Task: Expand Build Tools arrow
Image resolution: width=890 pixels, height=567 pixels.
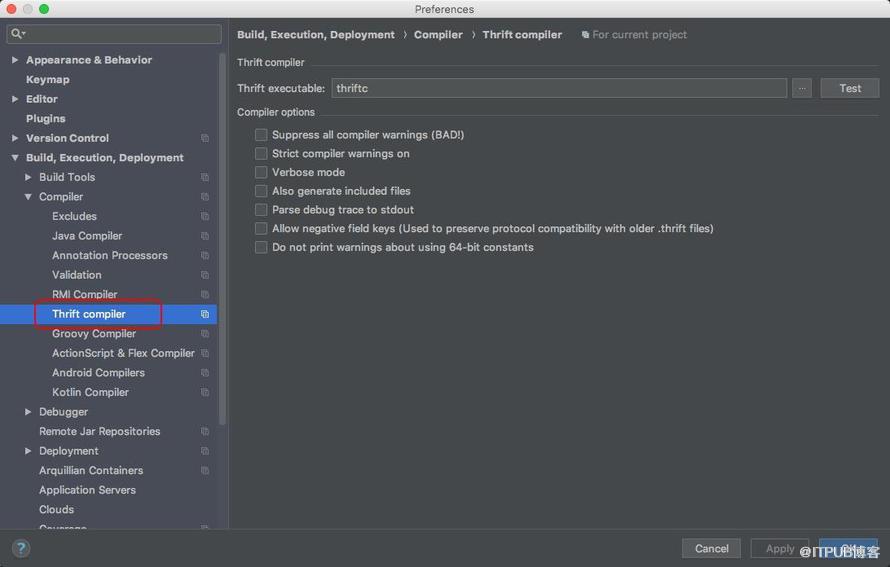Action: [x=28, y=177]
